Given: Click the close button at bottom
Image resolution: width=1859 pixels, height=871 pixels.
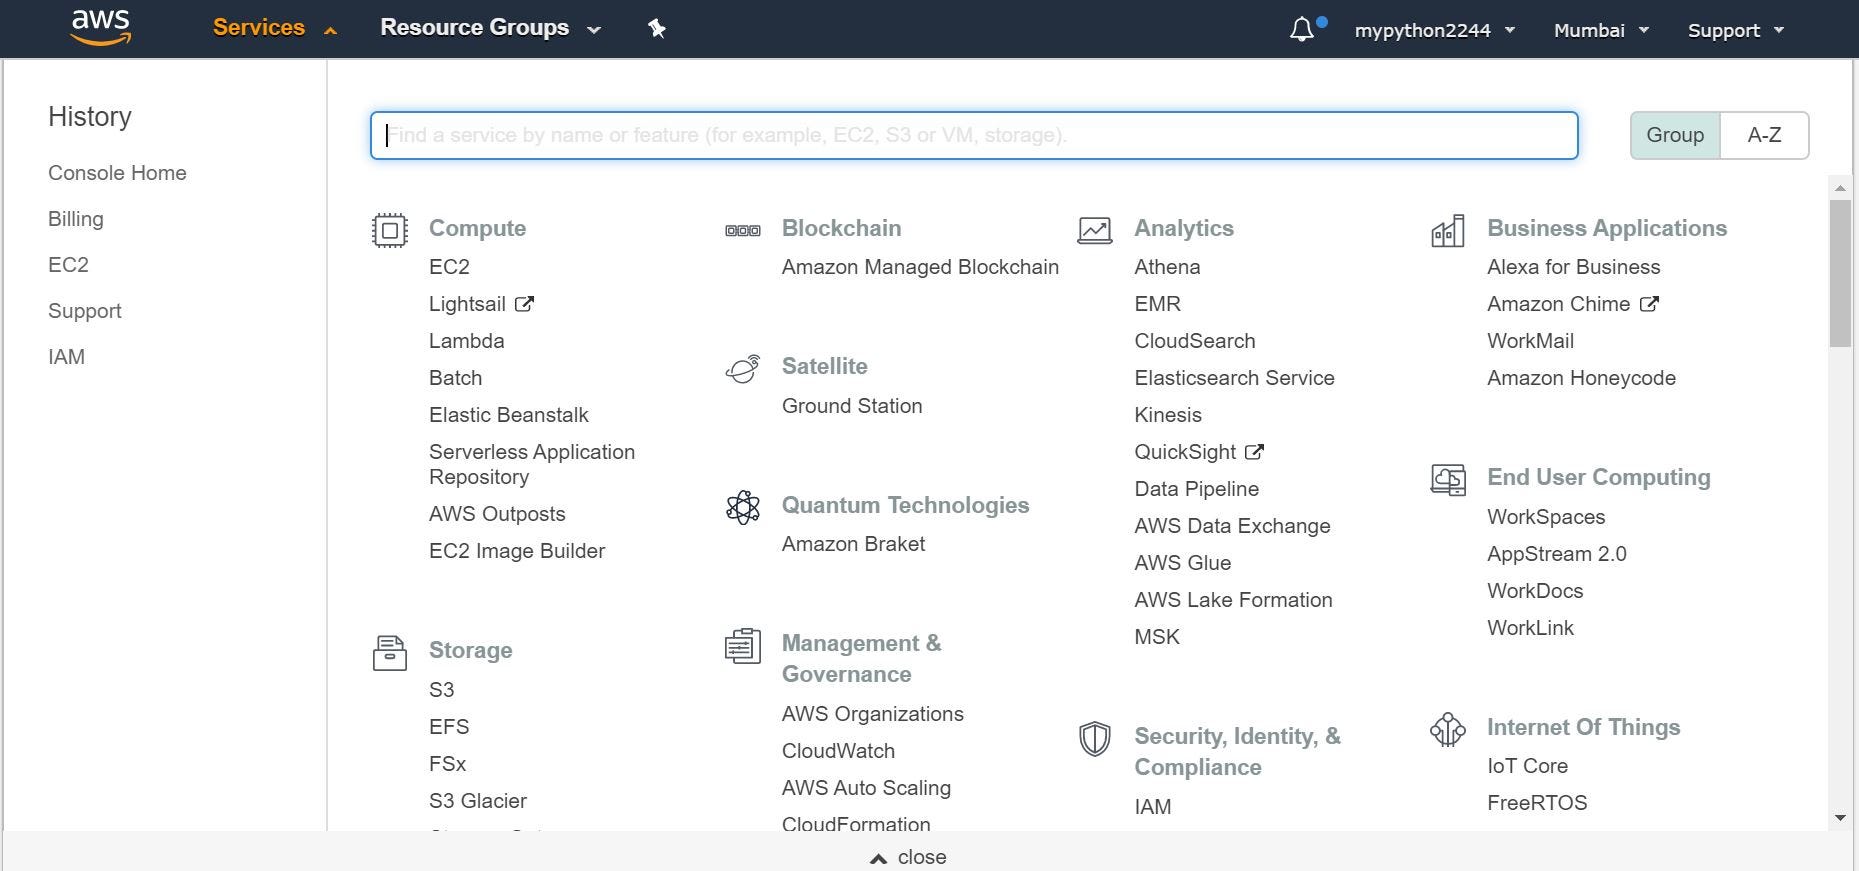Looking at the screenshot, I should tap(908, 857).
